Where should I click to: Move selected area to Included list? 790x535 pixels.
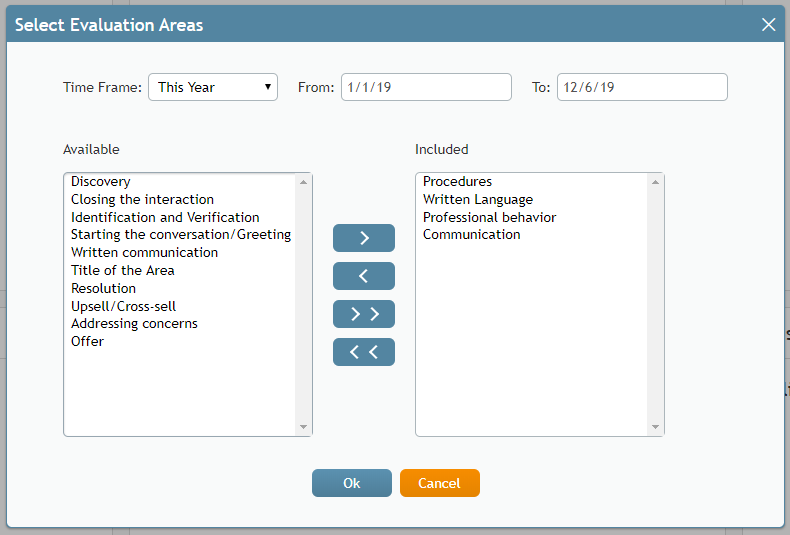click(x=364, y=238)
